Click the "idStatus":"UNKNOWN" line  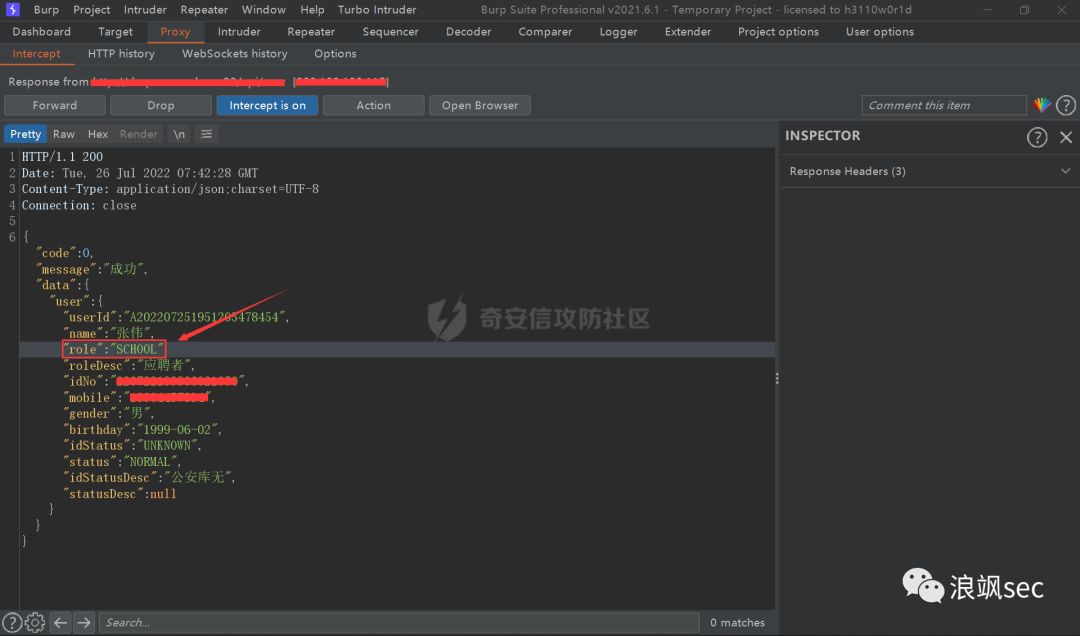pos(132,445)
